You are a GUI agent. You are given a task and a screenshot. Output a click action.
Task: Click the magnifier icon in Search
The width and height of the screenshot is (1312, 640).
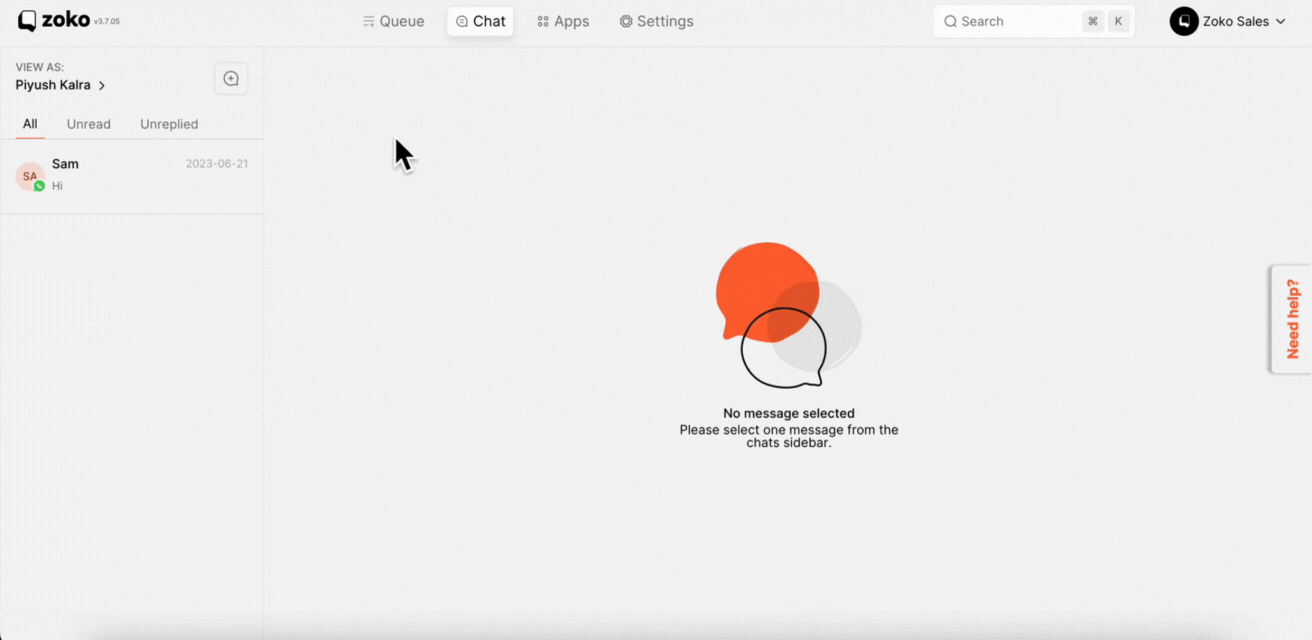(x=950, y=21)
